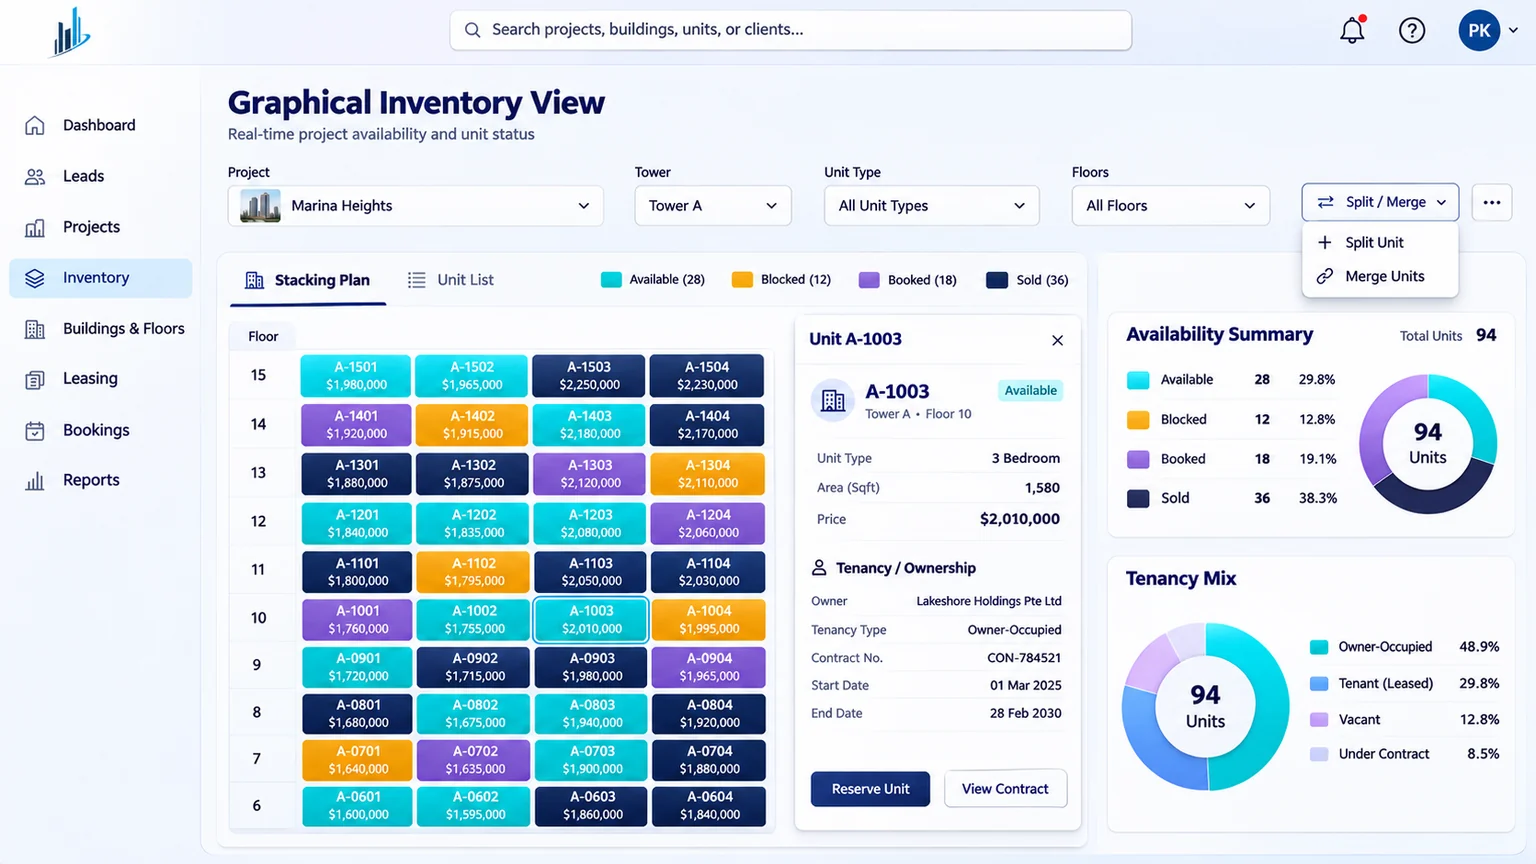Image resolution: width=1536 pixels, height=864 pixels.
Task: Switch to the Stacking Plan tab
Action: 308,281
